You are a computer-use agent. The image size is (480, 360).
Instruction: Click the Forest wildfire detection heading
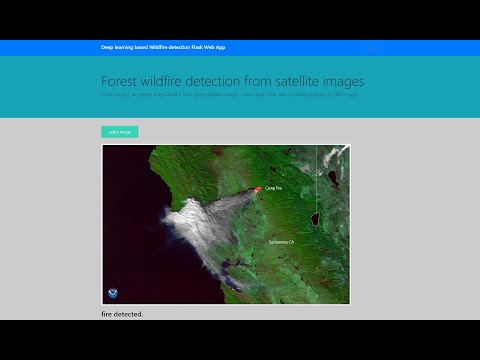point(233,81)
